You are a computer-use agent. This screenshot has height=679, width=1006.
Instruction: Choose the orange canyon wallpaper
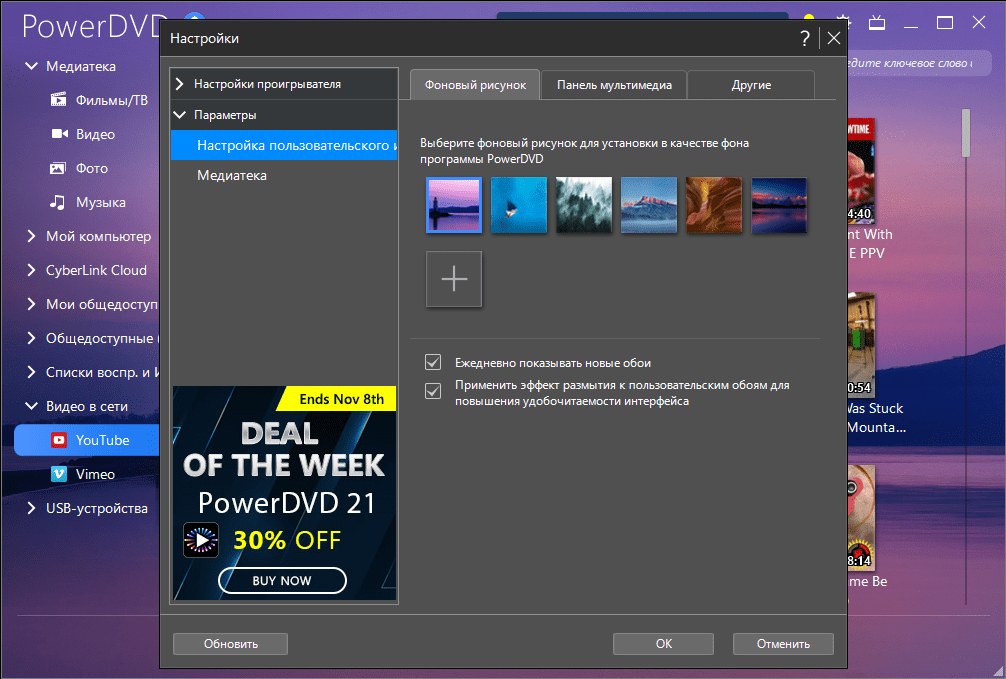click(714, 205)
